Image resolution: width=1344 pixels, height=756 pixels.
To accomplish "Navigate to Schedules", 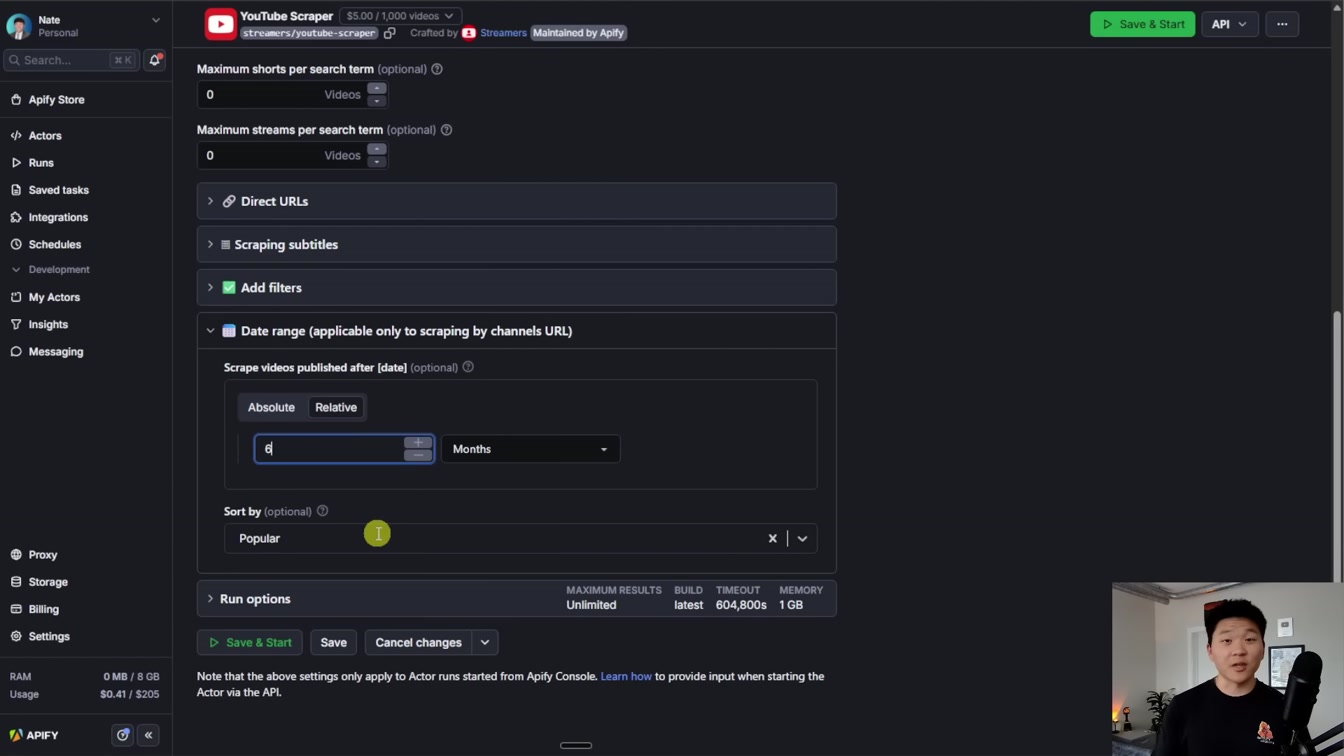I will tap(55, 244).
